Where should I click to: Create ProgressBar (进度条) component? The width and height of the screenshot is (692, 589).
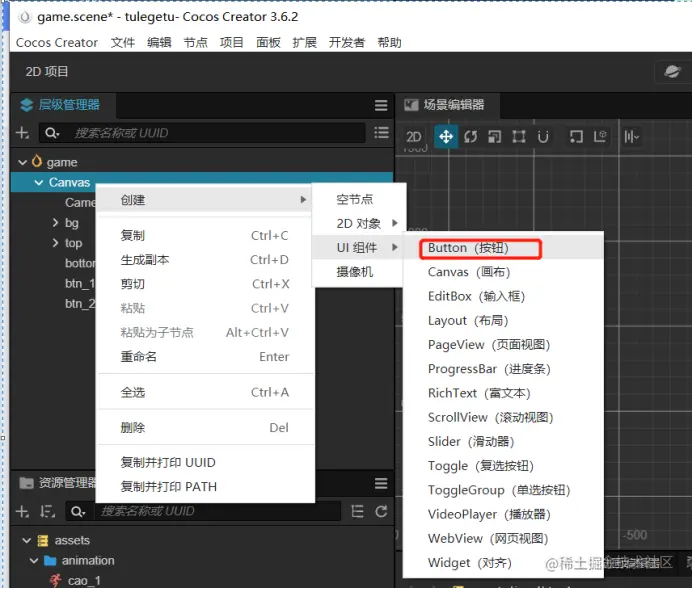pos(503,369)
